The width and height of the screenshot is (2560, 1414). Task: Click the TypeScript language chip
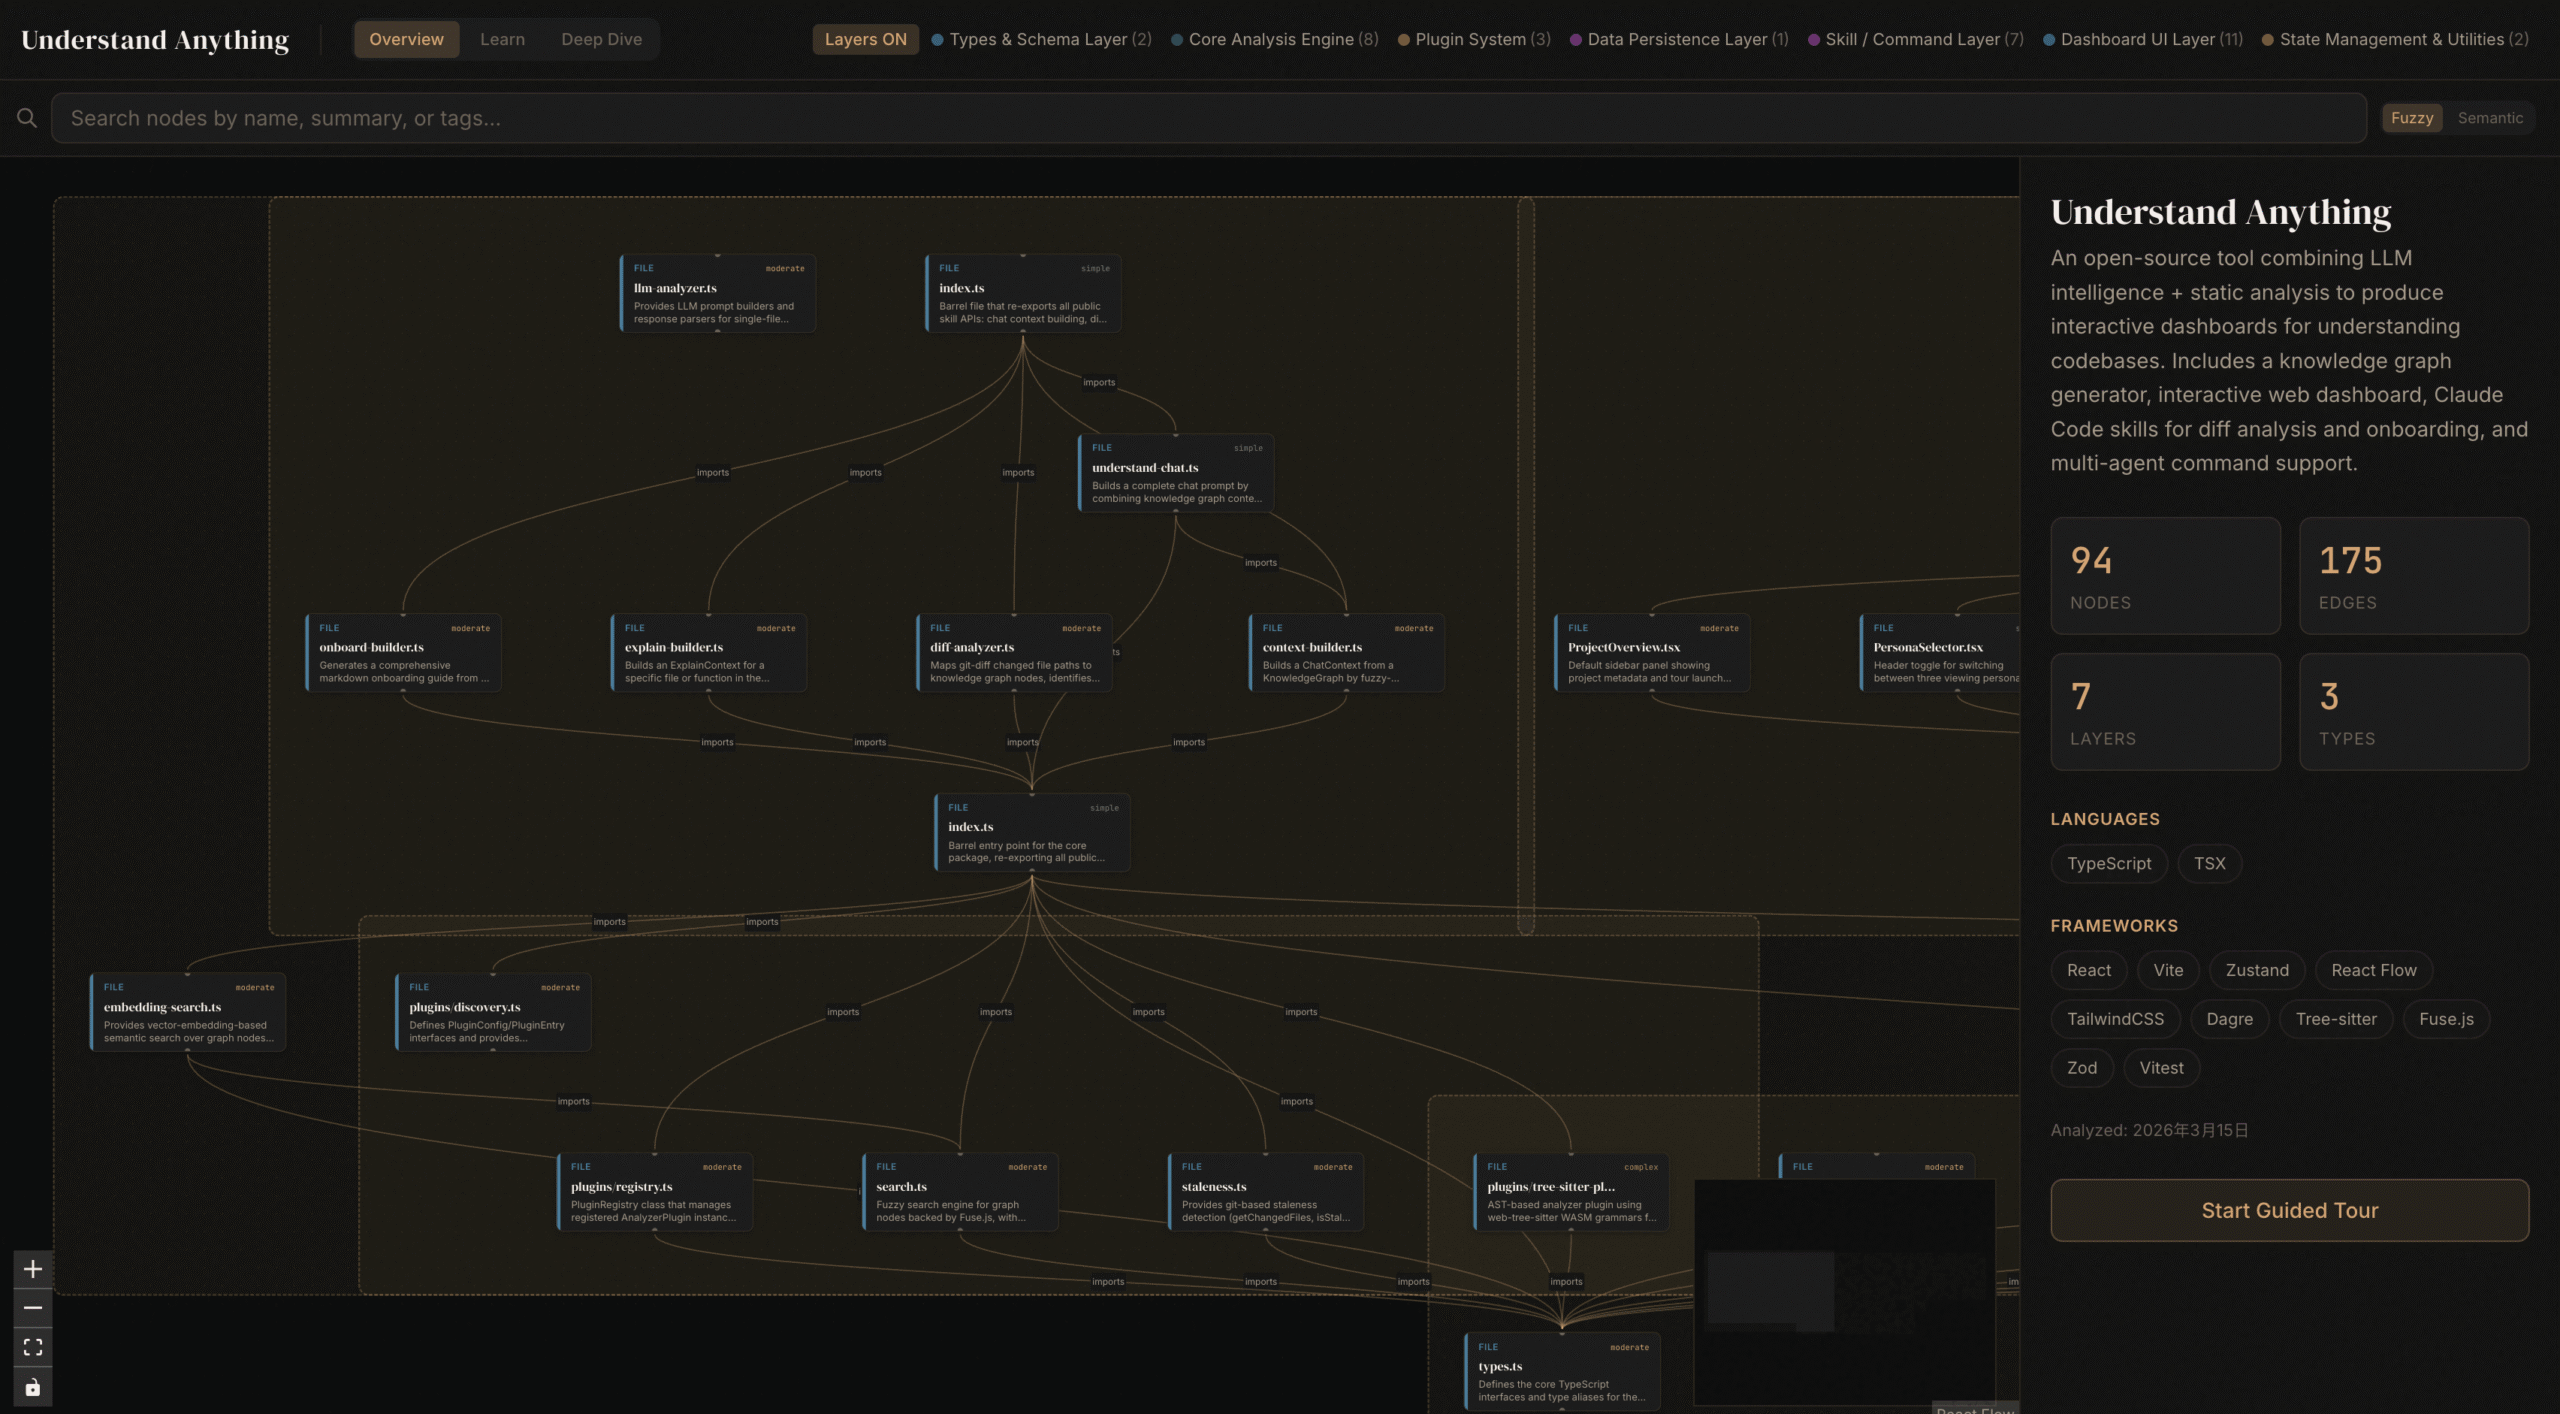[2108, 863]
